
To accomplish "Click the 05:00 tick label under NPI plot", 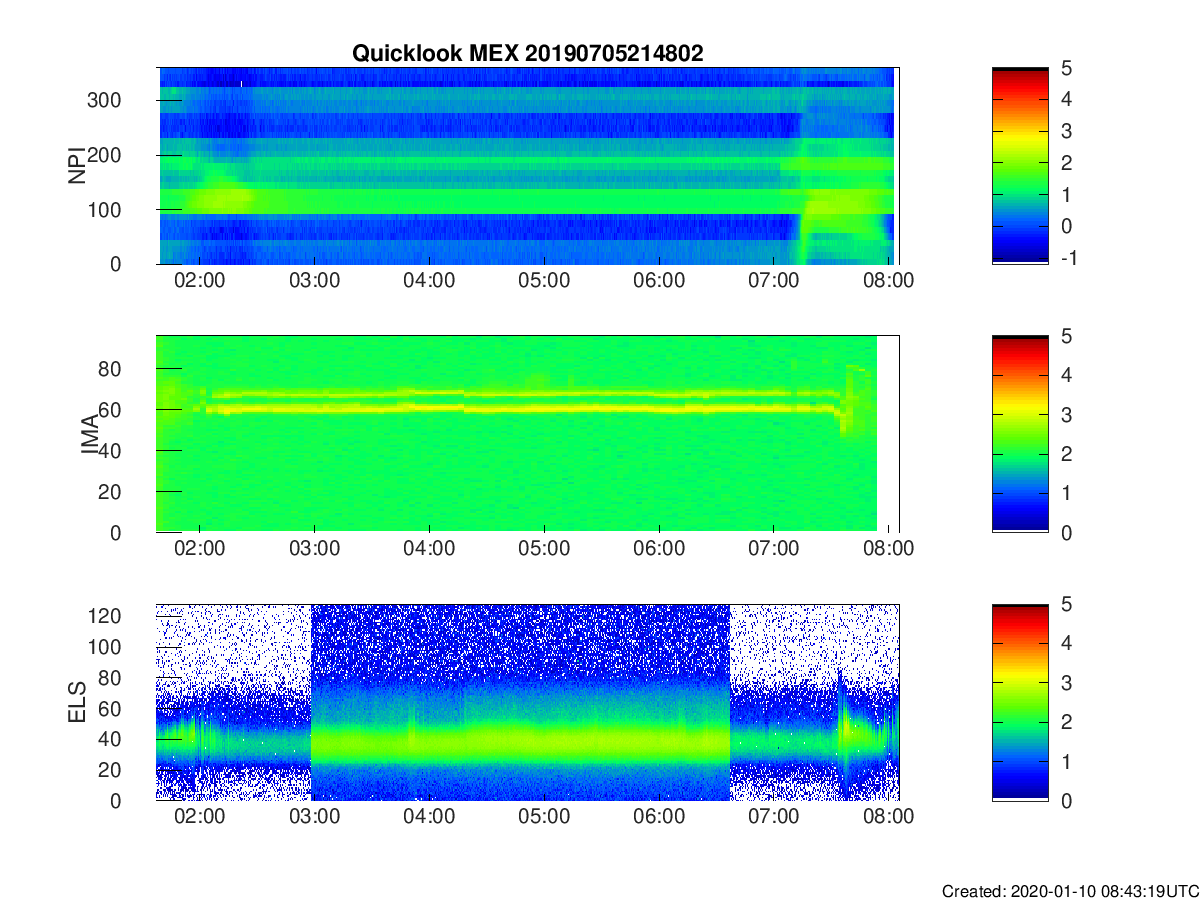I will pos(544,281).
